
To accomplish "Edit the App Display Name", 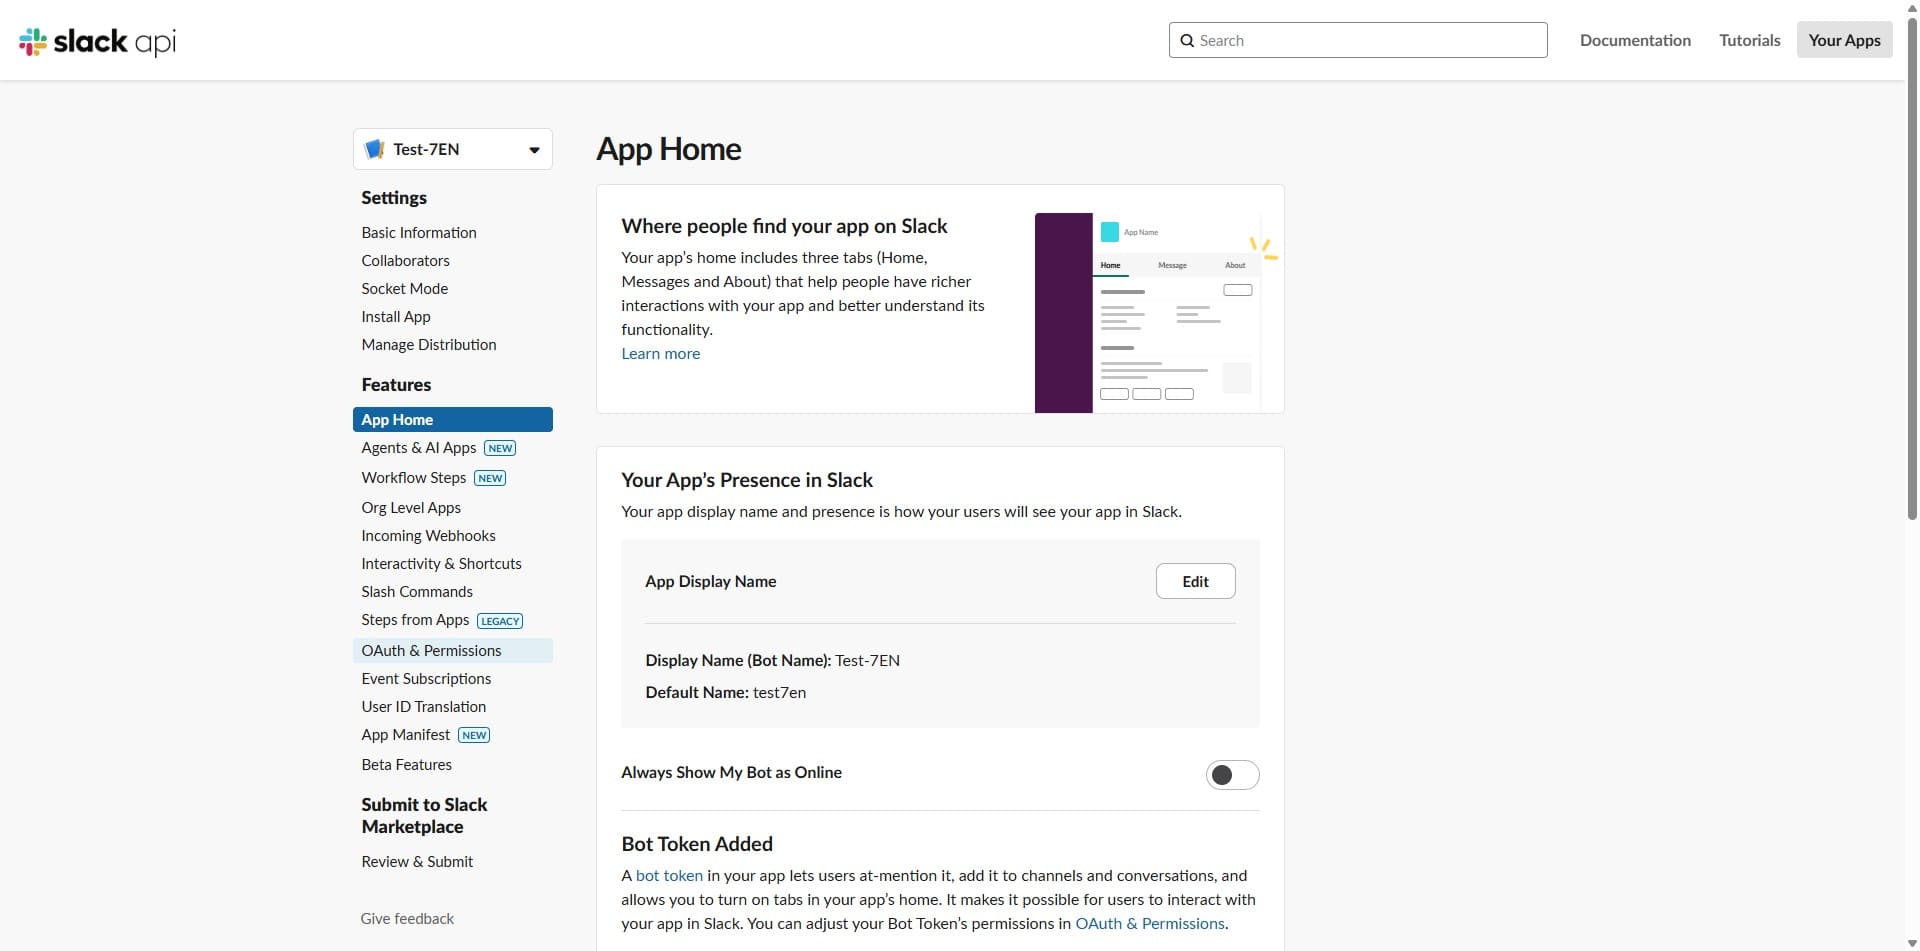I will click(x=1195, y=581).
